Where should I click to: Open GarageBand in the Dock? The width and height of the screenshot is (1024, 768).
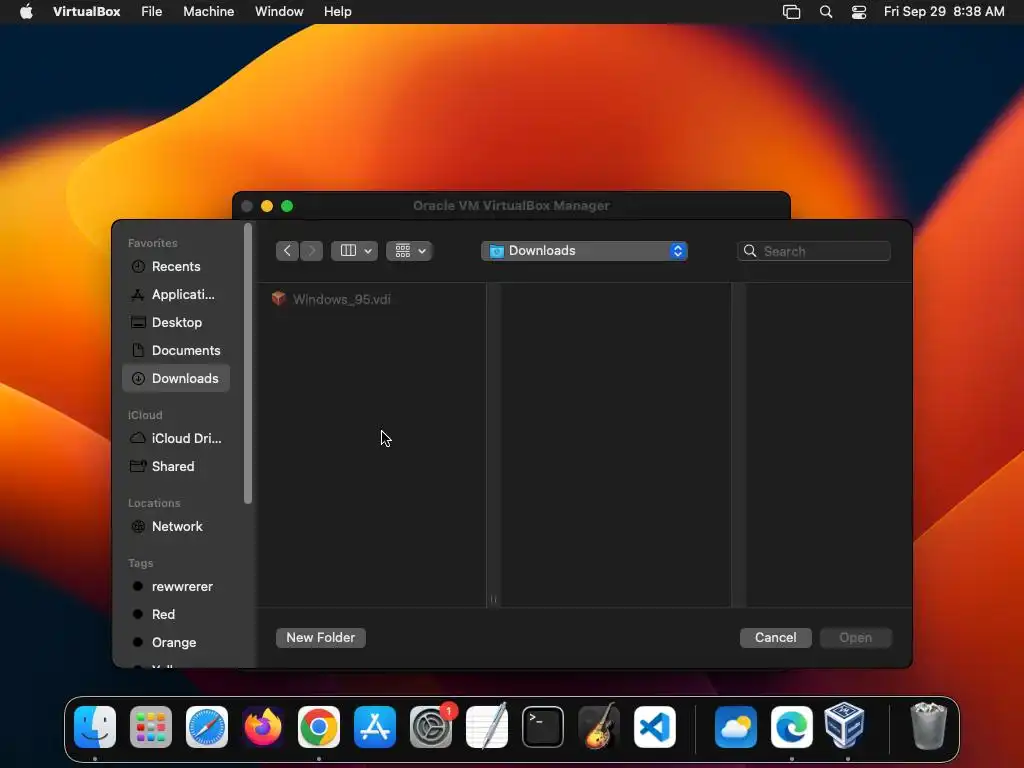tap(599, 727)
